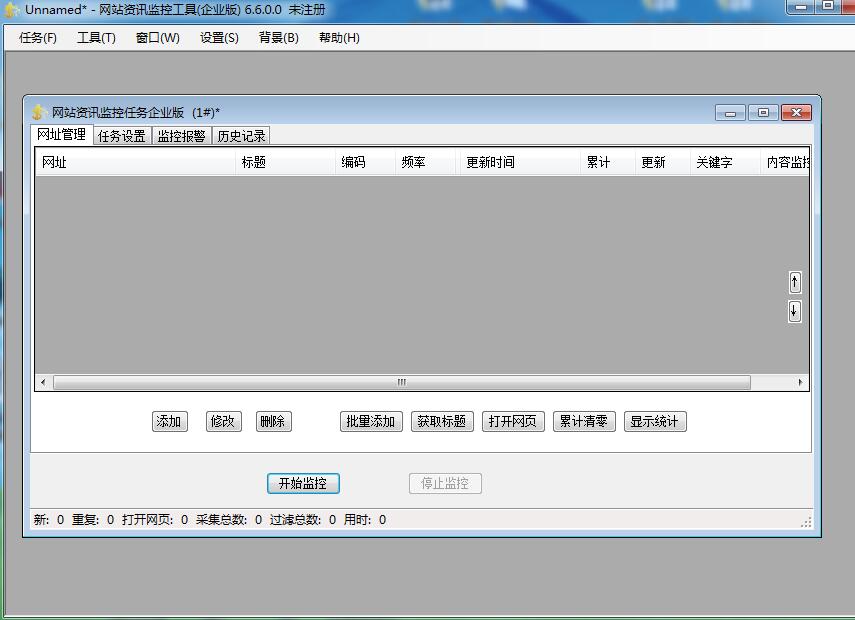
Task: Open the 背景(B) menu
Action: (x=280, y=37)
